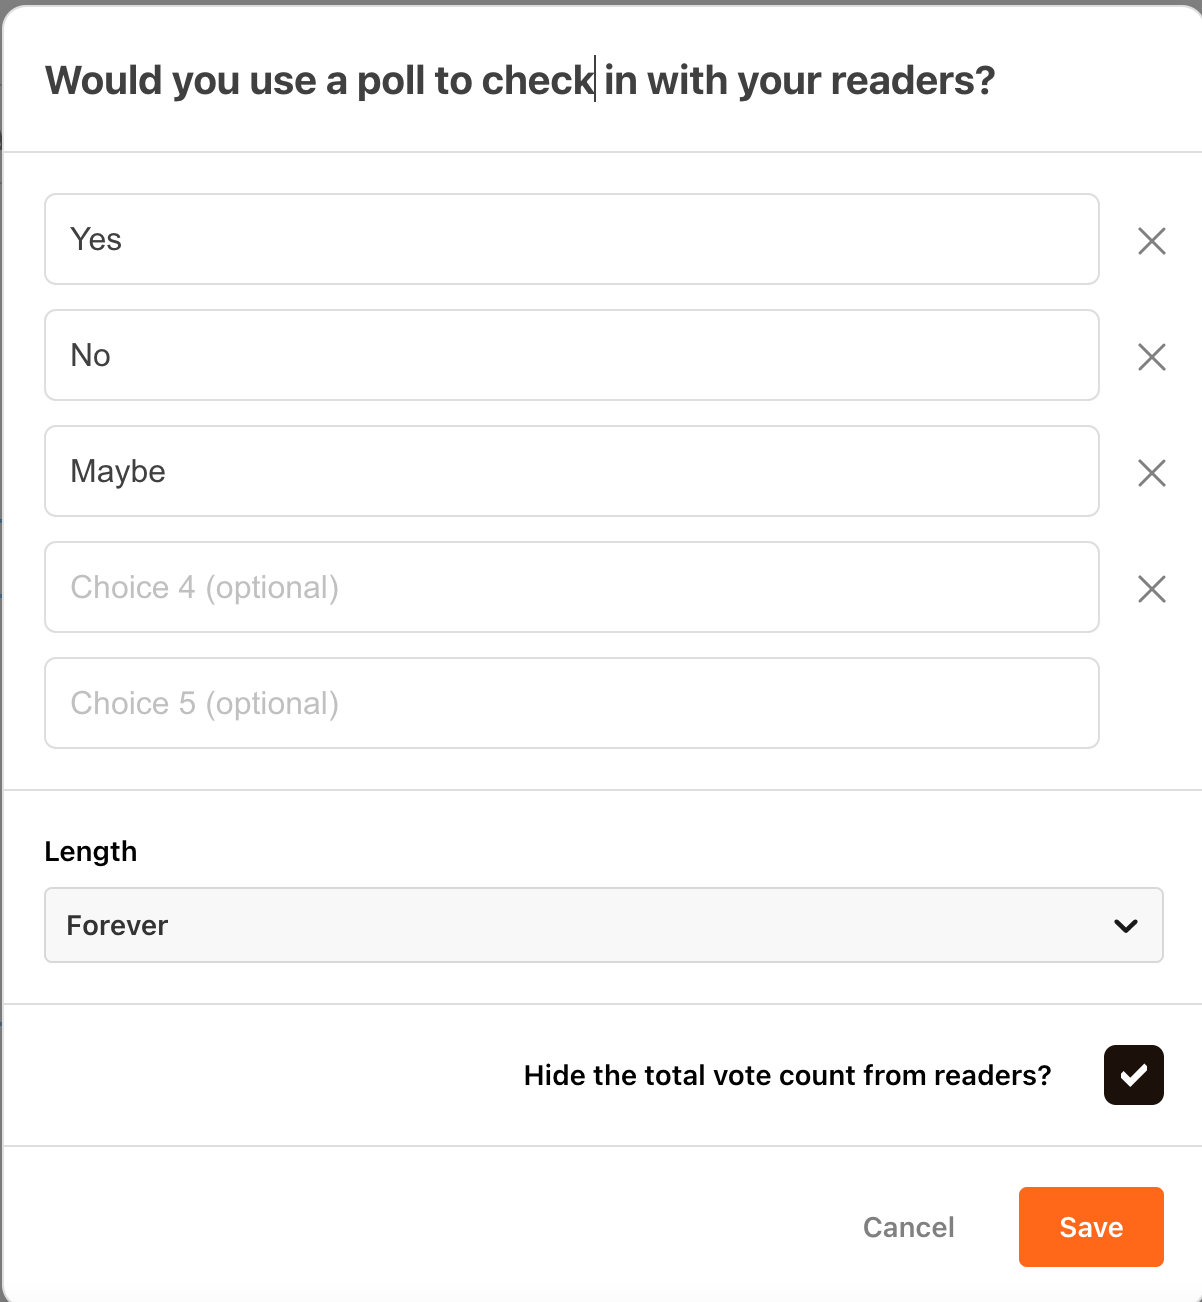
Task: Clear the empty Choice 4 row via its X
Action: (1150, 589)
